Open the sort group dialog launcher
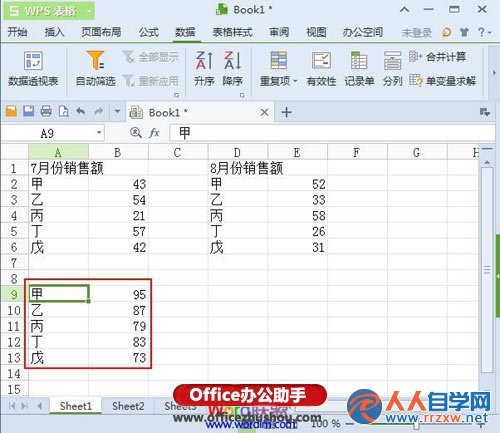The image size is (500, 433). click(x=242, y=95)
